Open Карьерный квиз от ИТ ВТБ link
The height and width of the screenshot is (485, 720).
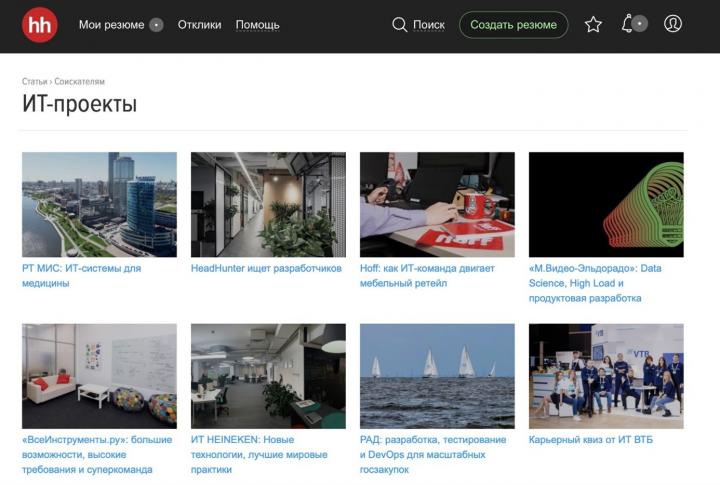591,440
